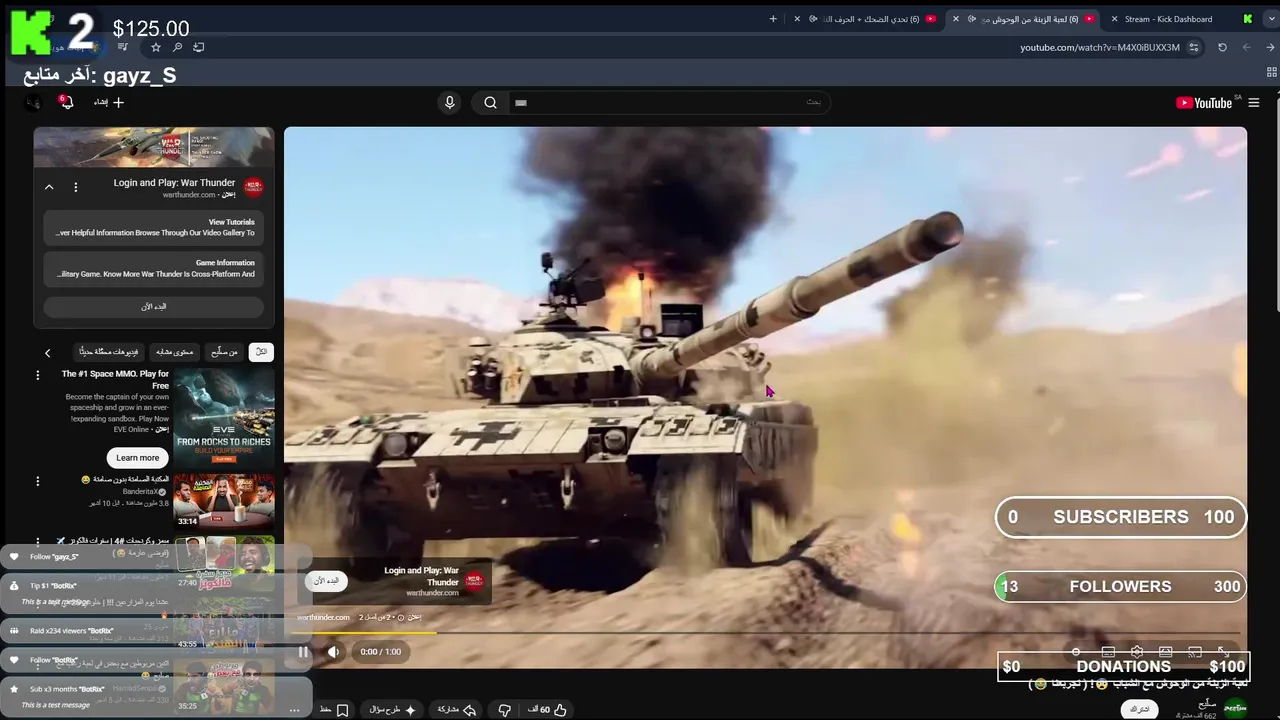Open more actions ellipsis below video
Image resolution: width=1280 pixels, height=720 pixels.
tap(294, 709)
